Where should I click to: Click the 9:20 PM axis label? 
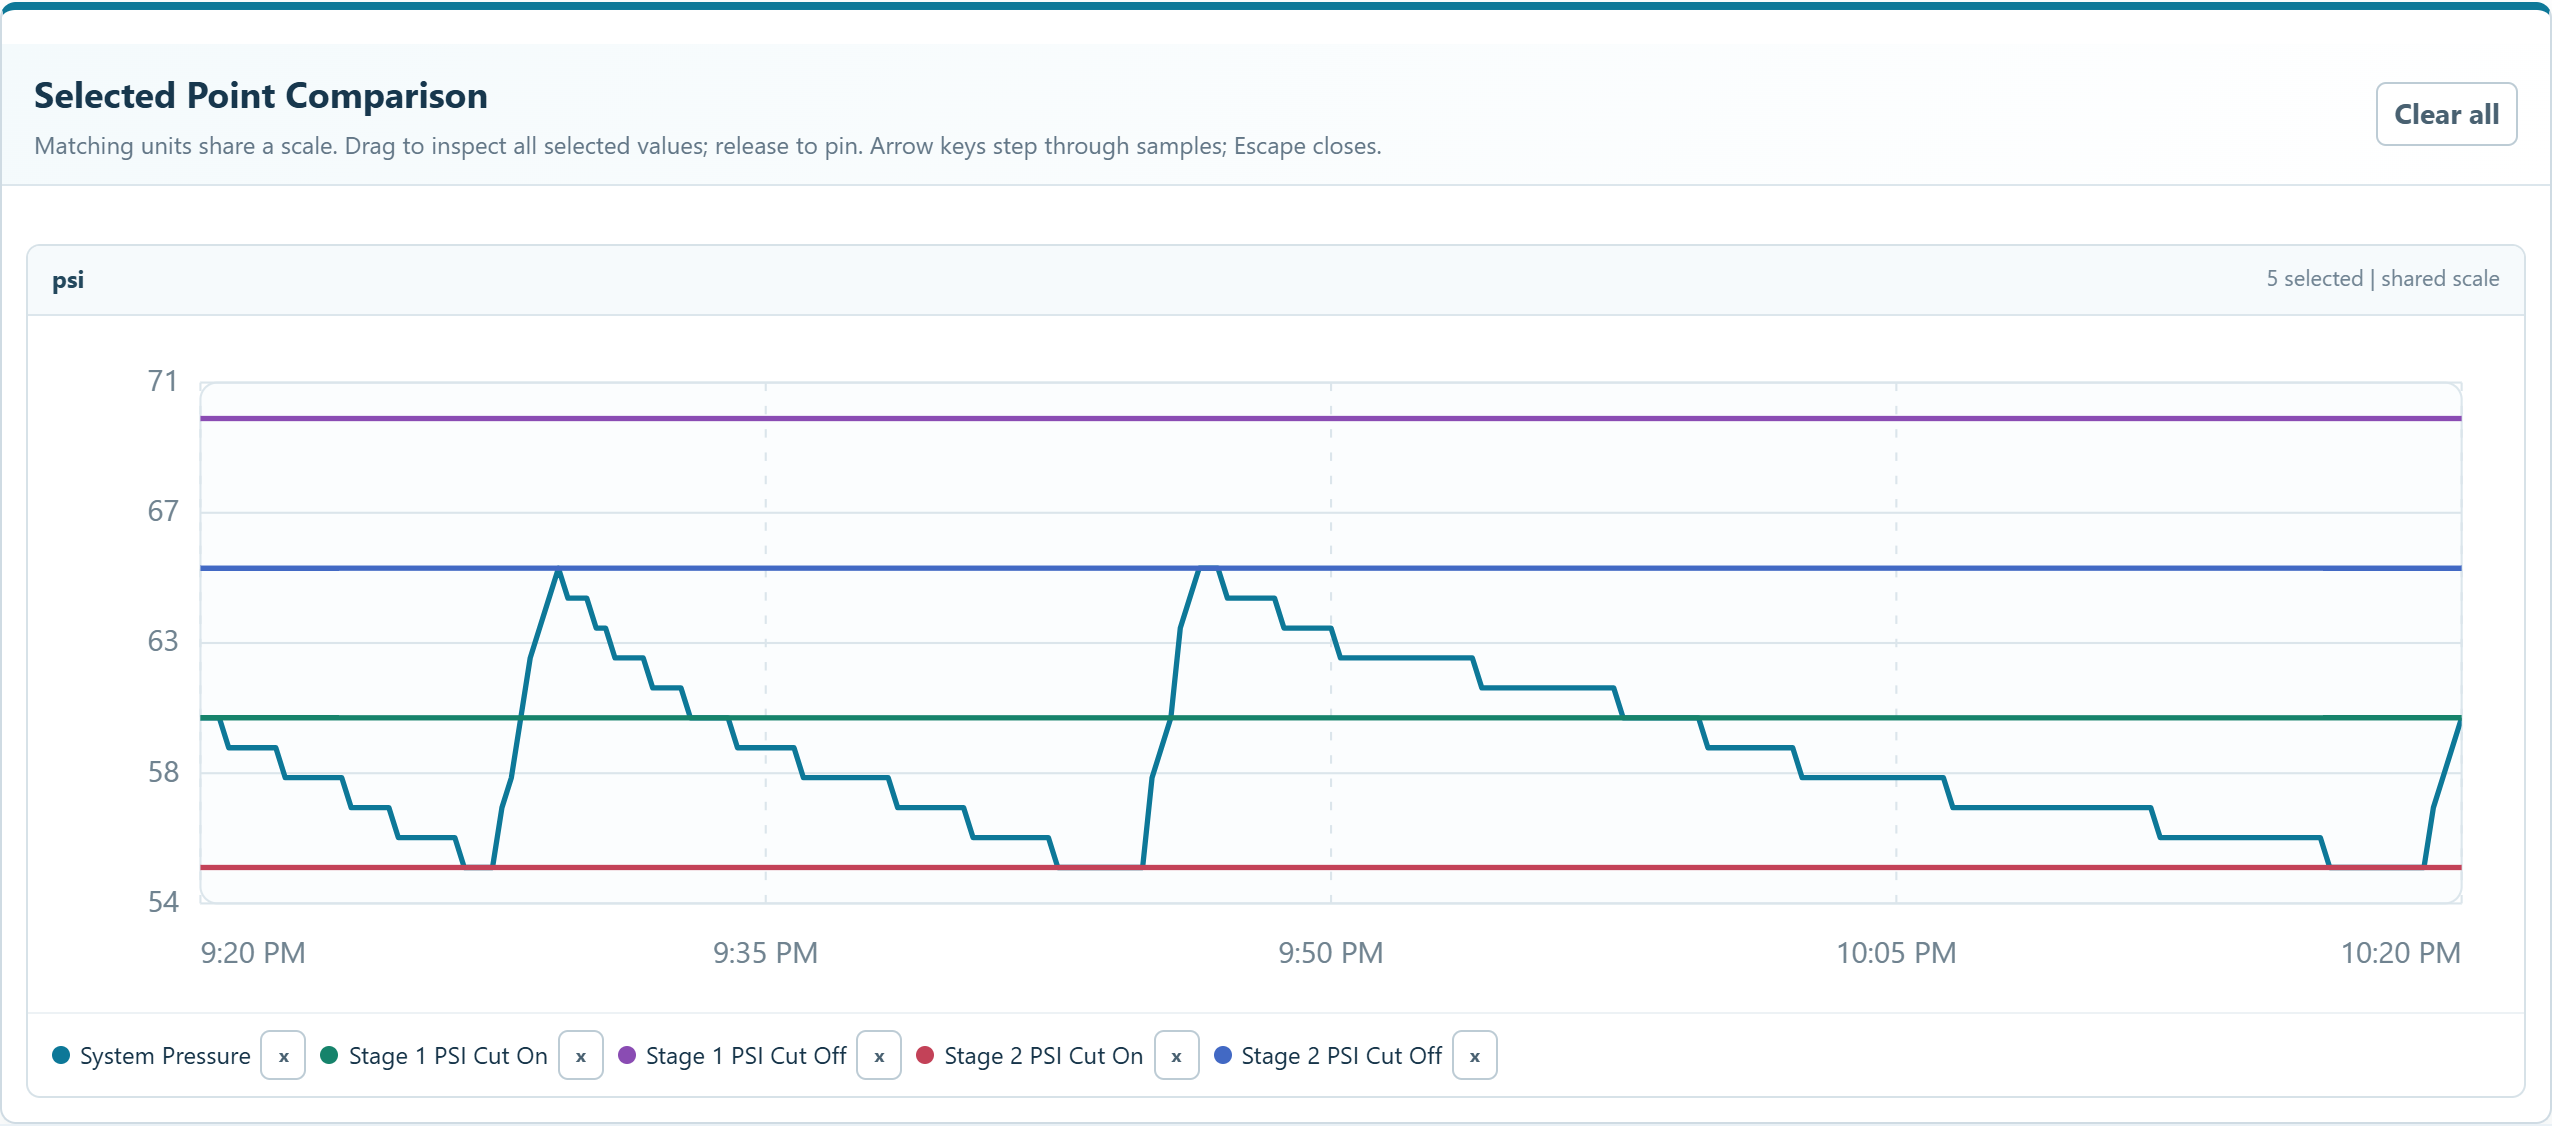253,953
